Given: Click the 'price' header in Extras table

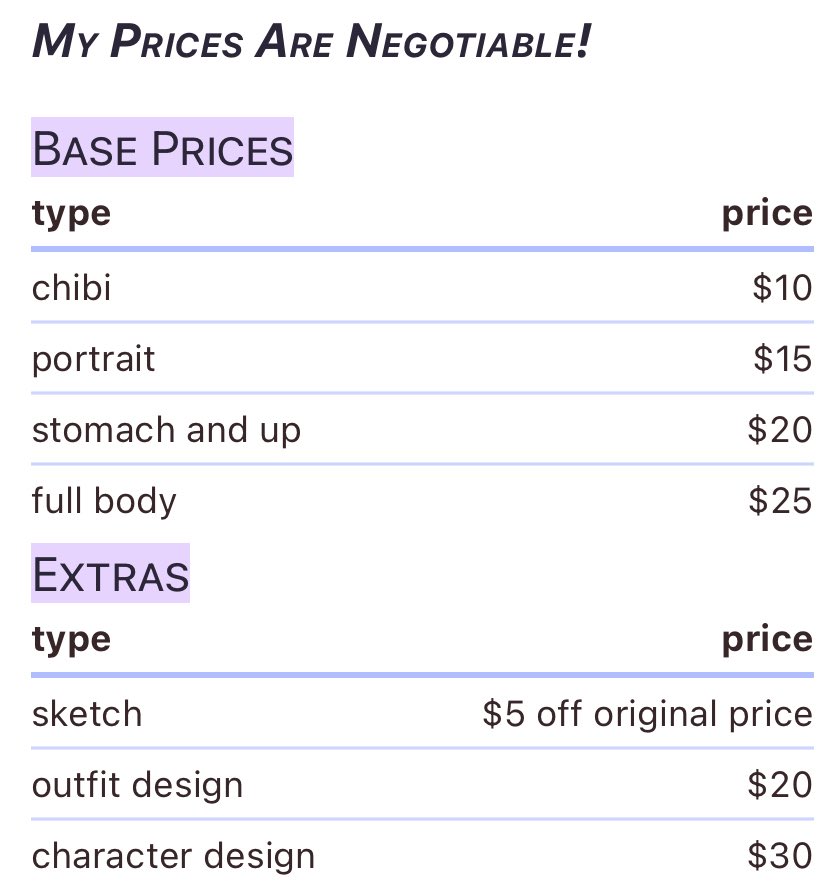Looking at the screenshot, I should (x=767, y=640).
